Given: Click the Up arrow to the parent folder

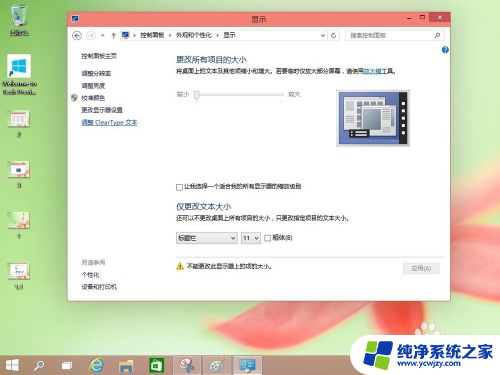Looking at the screenshot, I should [x=114, y=35].
